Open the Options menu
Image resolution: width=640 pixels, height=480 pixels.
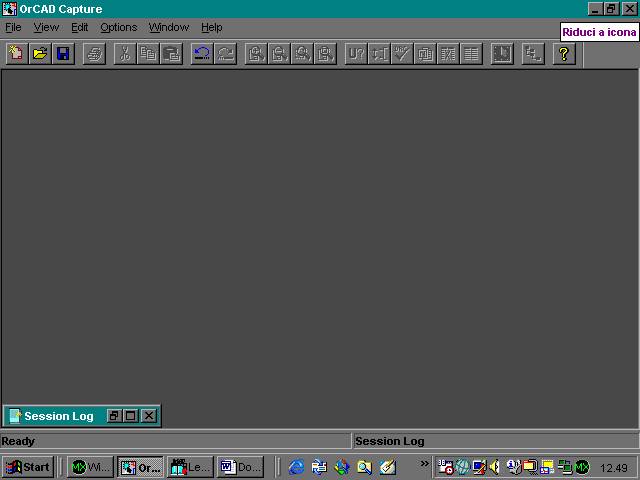(119, 27)
